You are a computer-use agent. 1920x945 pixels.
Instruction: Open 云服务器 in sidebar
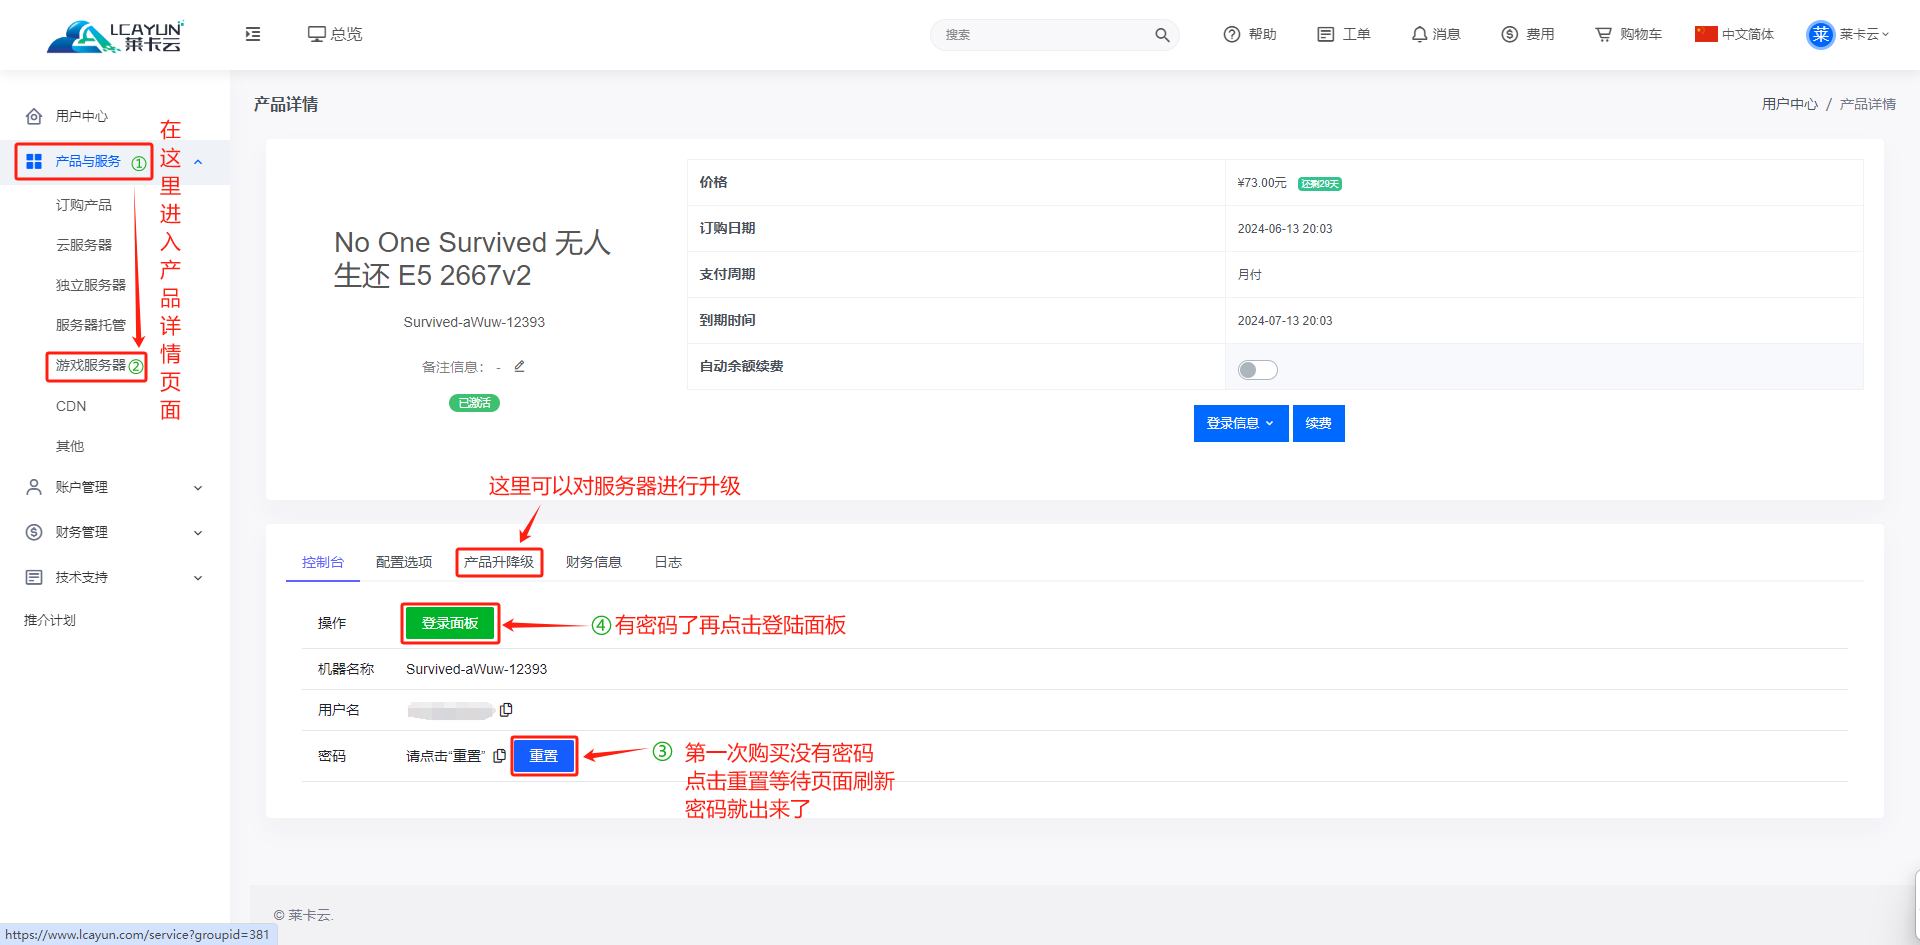pyautogui.click(x=84, y=245)
